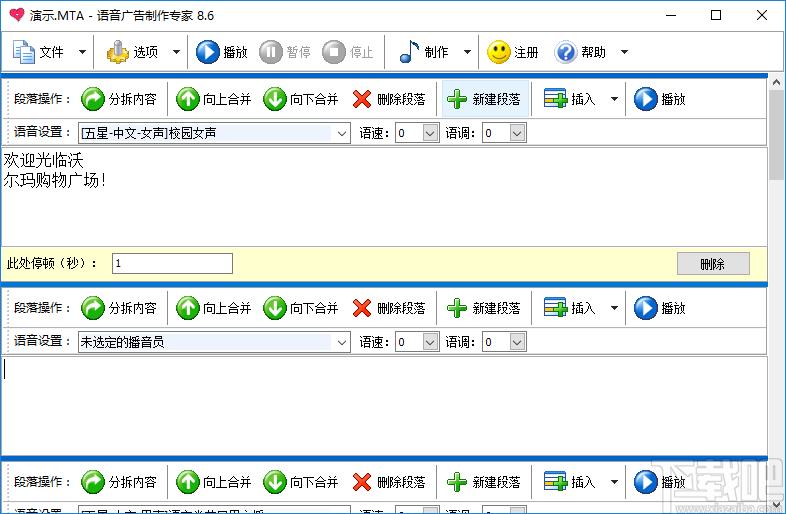Click 向下合并 in third paragraph toolbar
This screenshot has height=514, width=786.
[x=301, y=482]
